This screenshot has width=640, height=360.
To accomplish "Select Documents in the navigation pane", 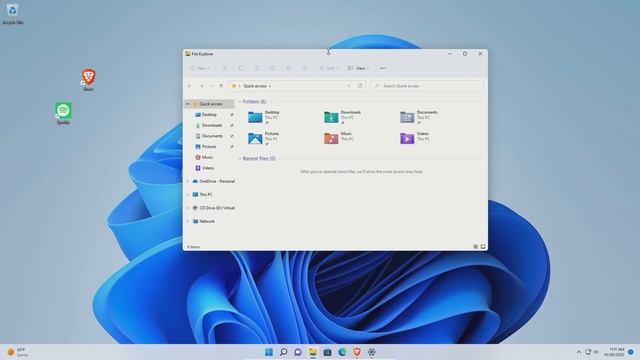I will 212,136.
